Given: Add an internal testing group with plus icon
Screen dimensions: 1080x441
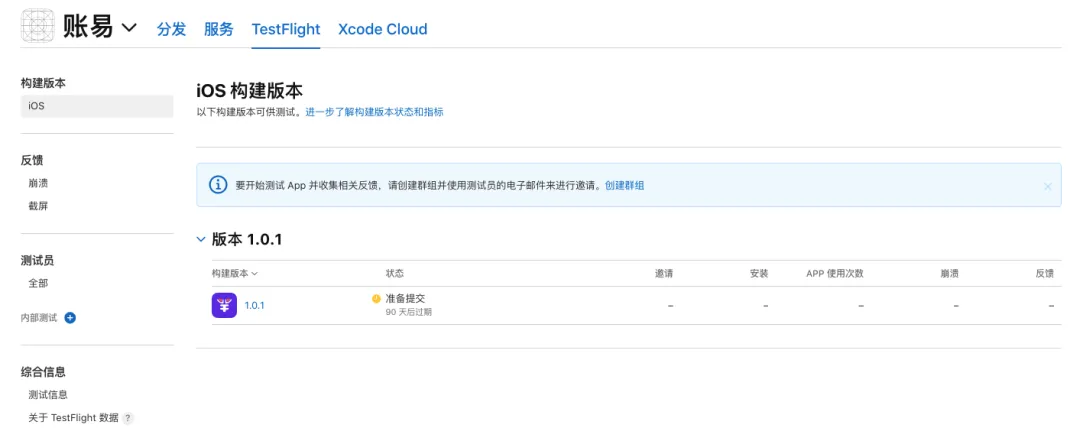Looking at the screenshot, I should (x=70, y=318).
